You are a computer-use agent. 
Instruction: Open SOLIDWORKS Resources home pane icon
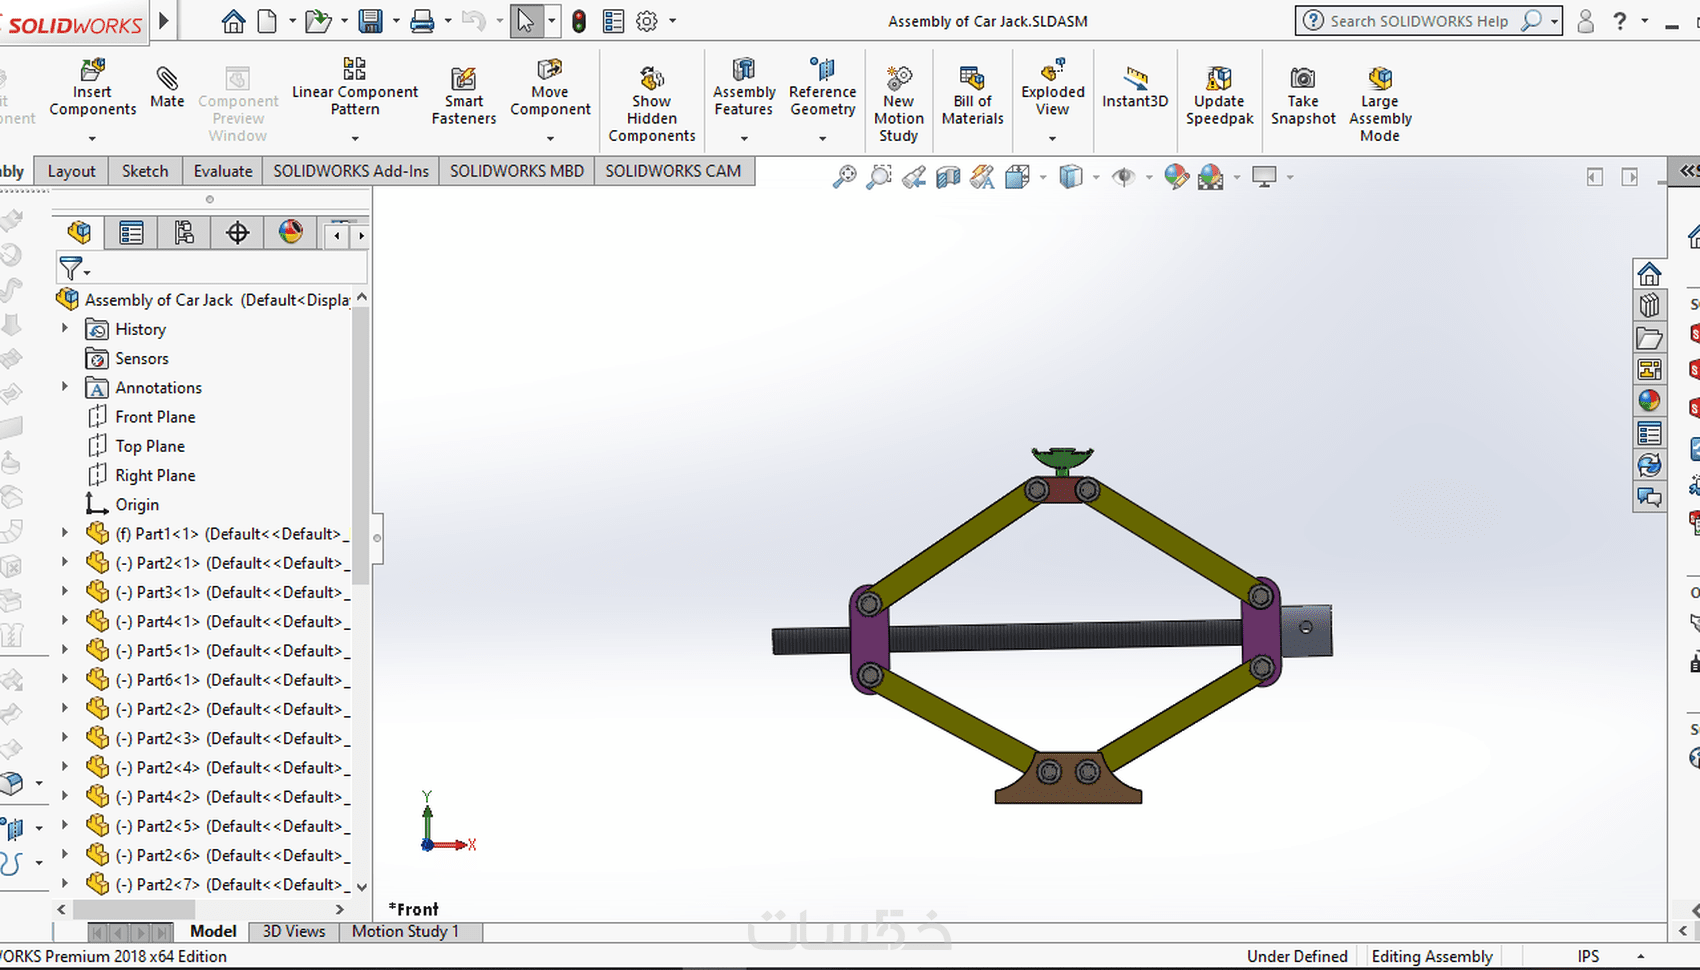point(1649,273)
